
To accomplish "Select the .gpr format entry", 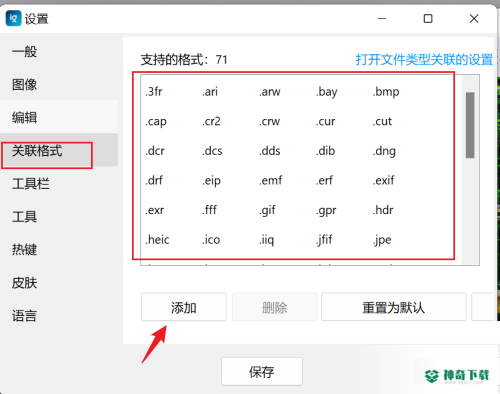I will coord(326,210).
